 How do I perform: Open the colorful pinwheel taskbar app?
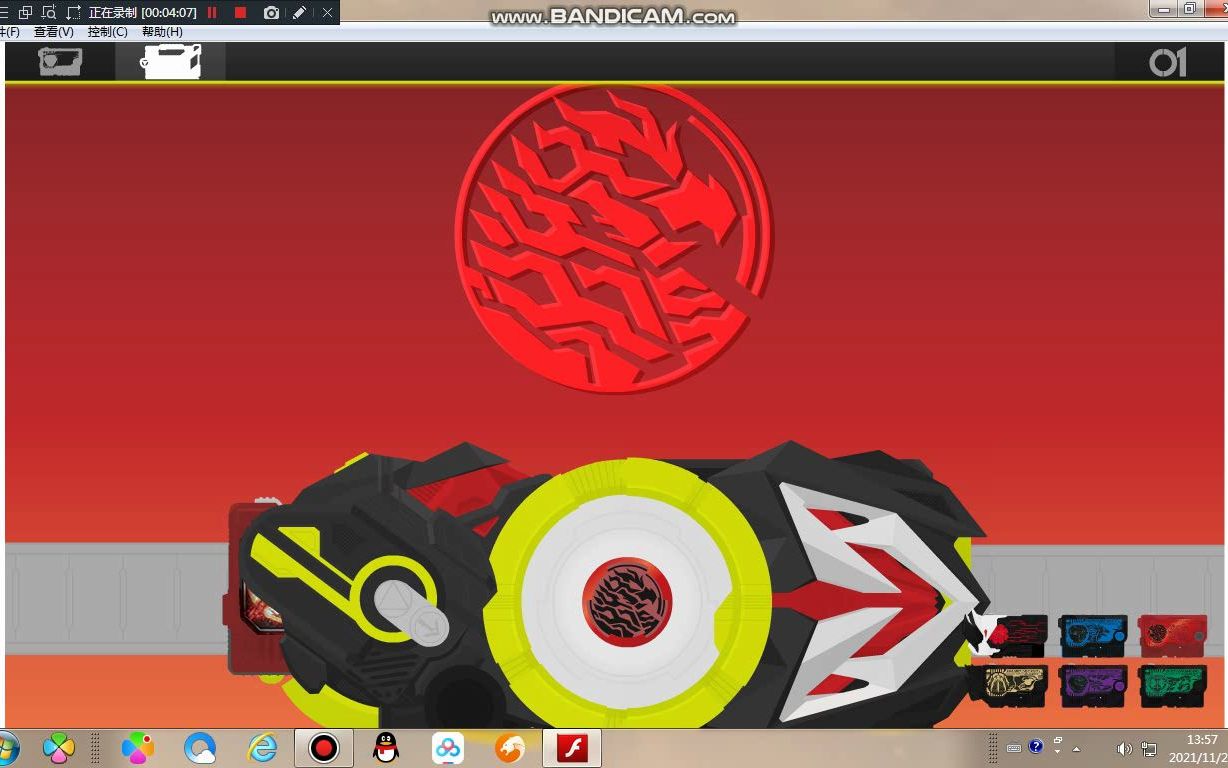(138, 747)
